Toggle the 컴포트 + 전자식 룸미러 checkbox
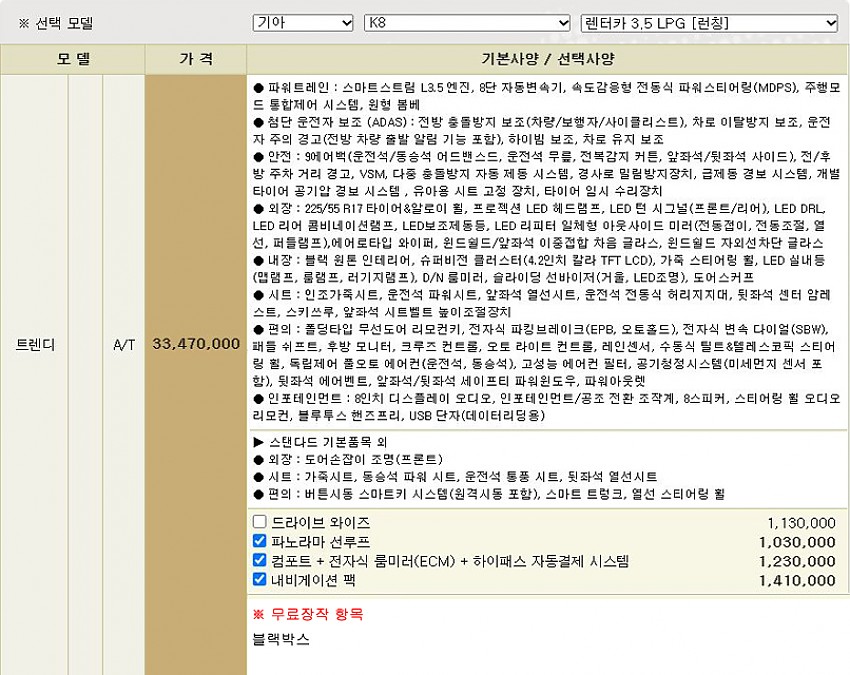The height and width of the screenshot is (675, 850). 260,561
